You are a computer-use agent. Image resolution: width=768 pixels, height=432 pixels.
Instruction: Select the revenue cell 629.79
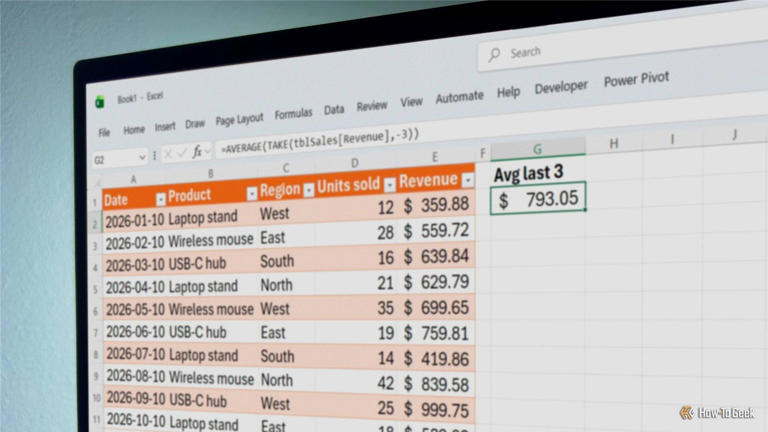coord(435,282)
